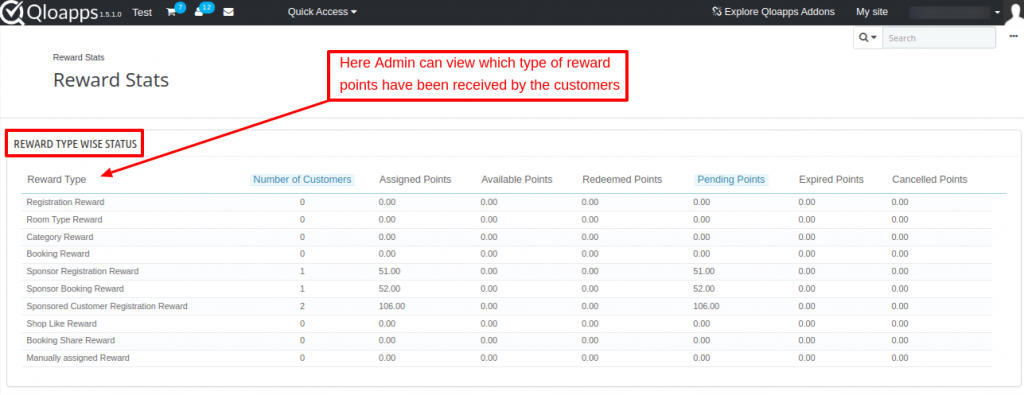The height and width of the screenshot is (395, 1024).
Task: Click the version 1.5.1.0 label
Action: [x=111, y=15]
